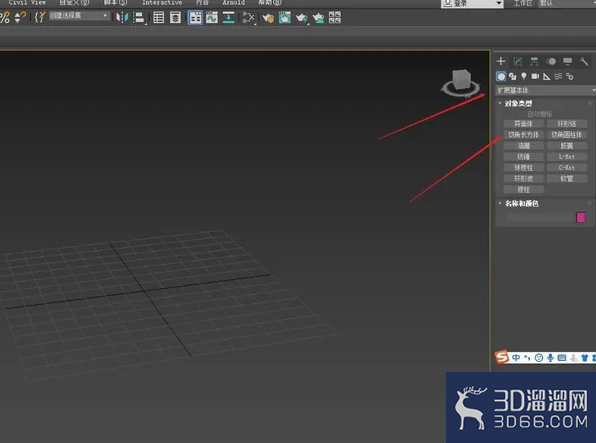Open the 登录 sign-in dropdown
This screenshot has width=596, height=443.
(x=472, y=3)
